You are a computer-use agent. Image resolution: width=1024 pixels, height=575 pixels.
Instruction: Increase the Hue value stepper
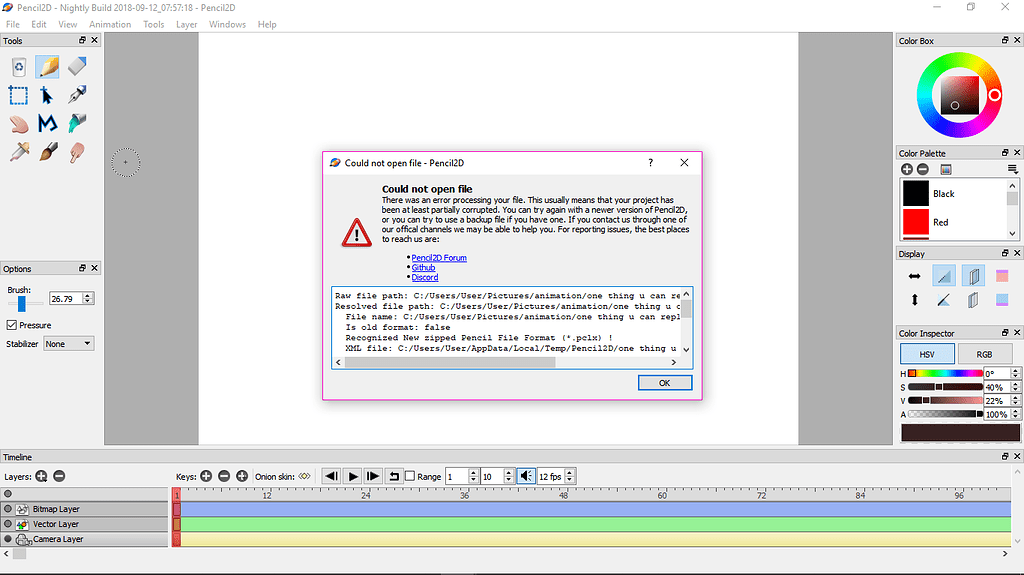(x=1015, y=370)
